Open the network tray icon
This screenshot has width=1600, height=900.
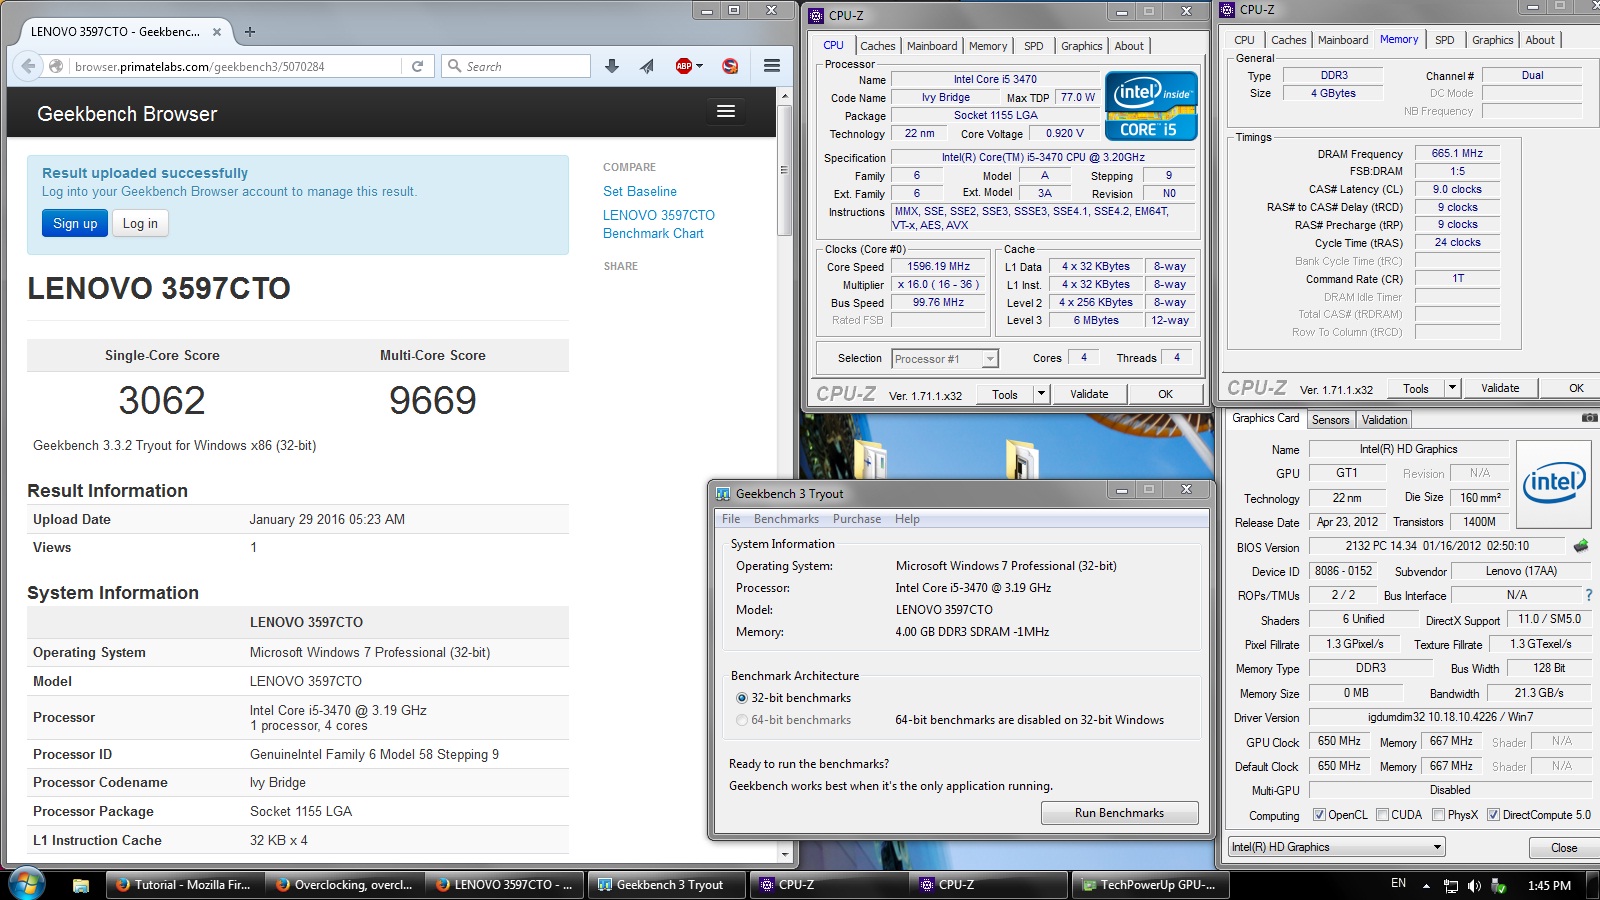click(x=1451, y=885)
